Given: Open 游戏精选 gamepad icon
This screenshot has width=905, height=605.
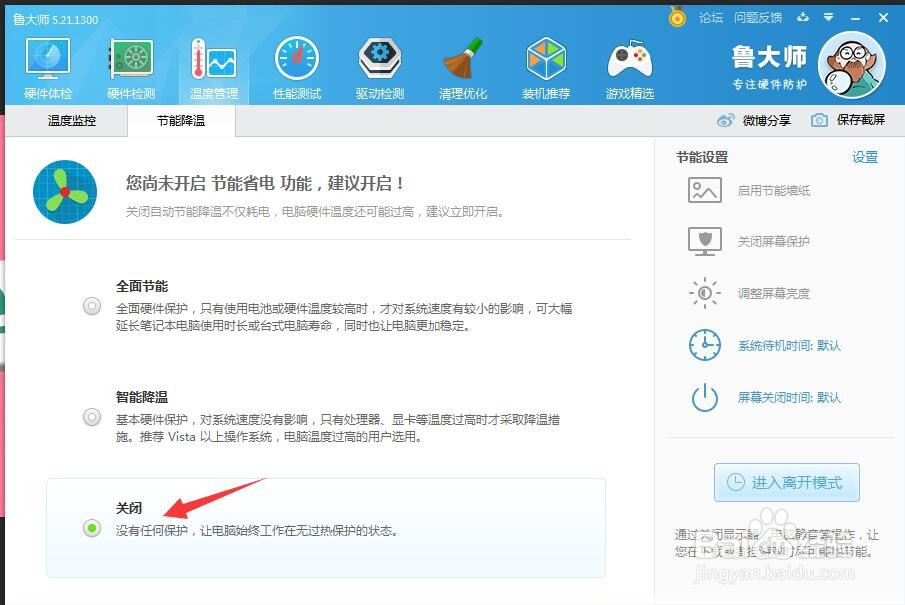Looking at the screenshot, I should click(630, 60).
